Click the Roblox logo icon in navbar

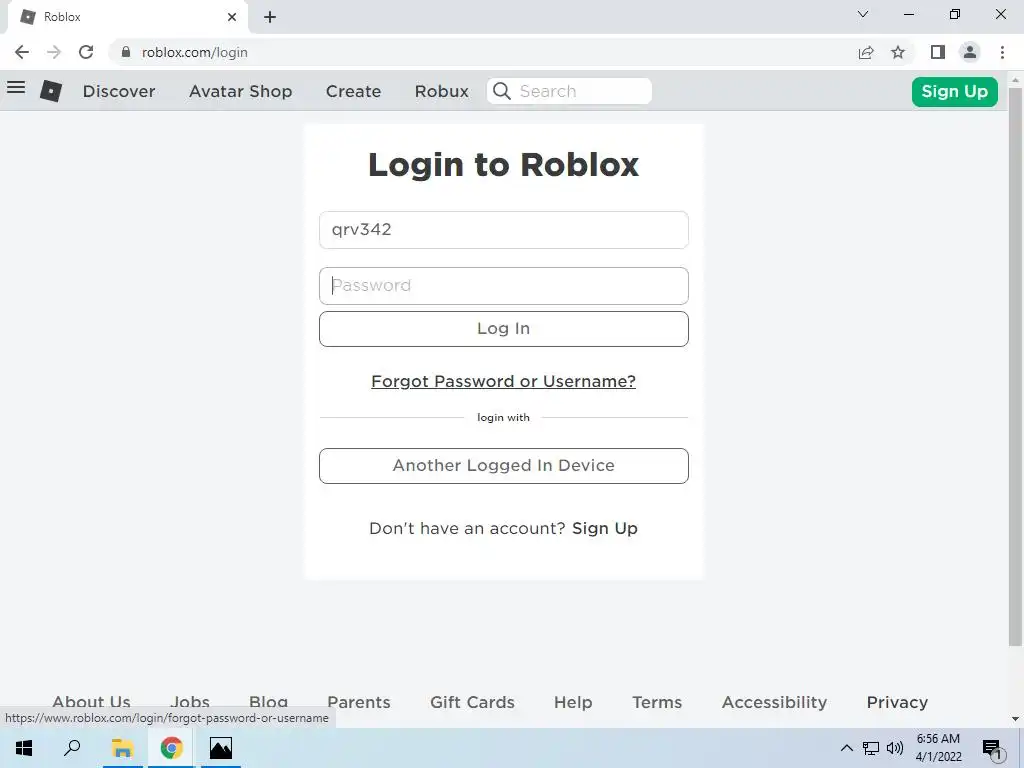coord(51,91)
